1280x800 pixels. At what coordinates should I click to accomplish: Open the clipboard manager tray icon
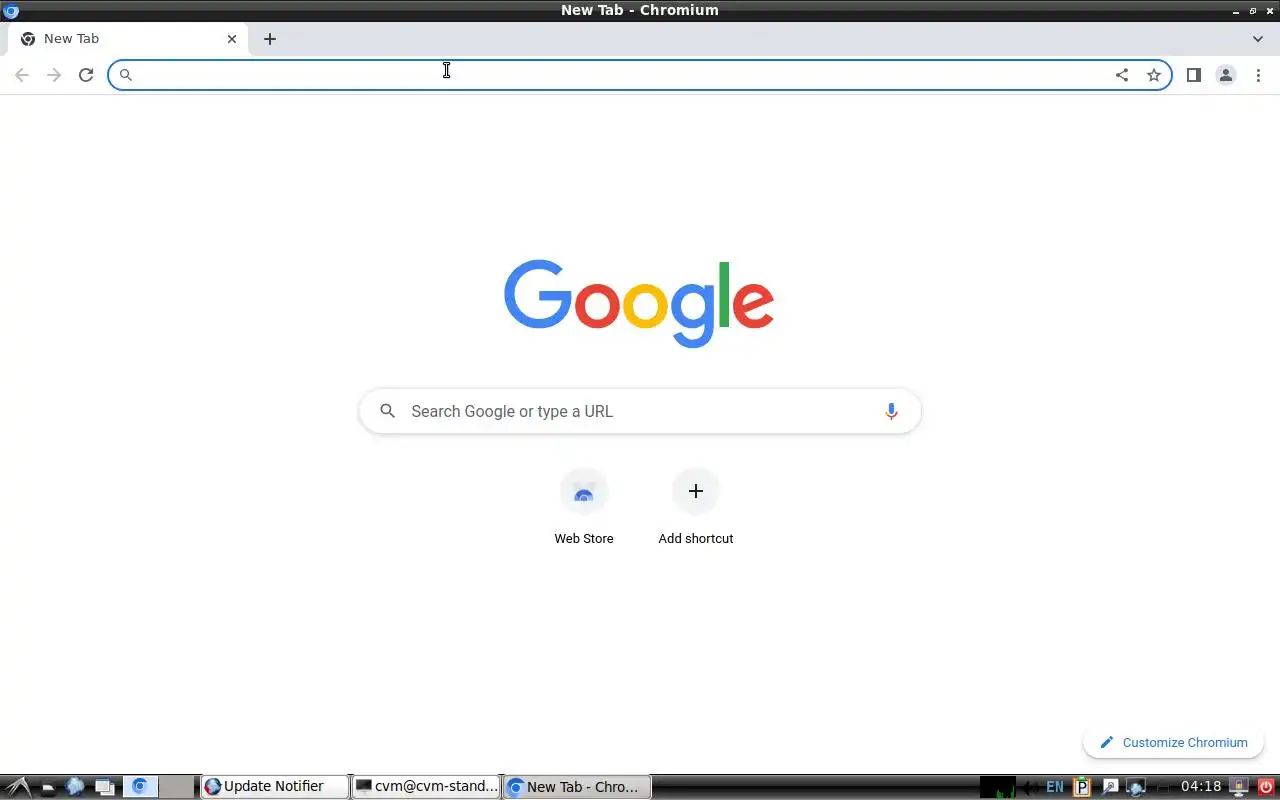click(x=1082, y=787)
